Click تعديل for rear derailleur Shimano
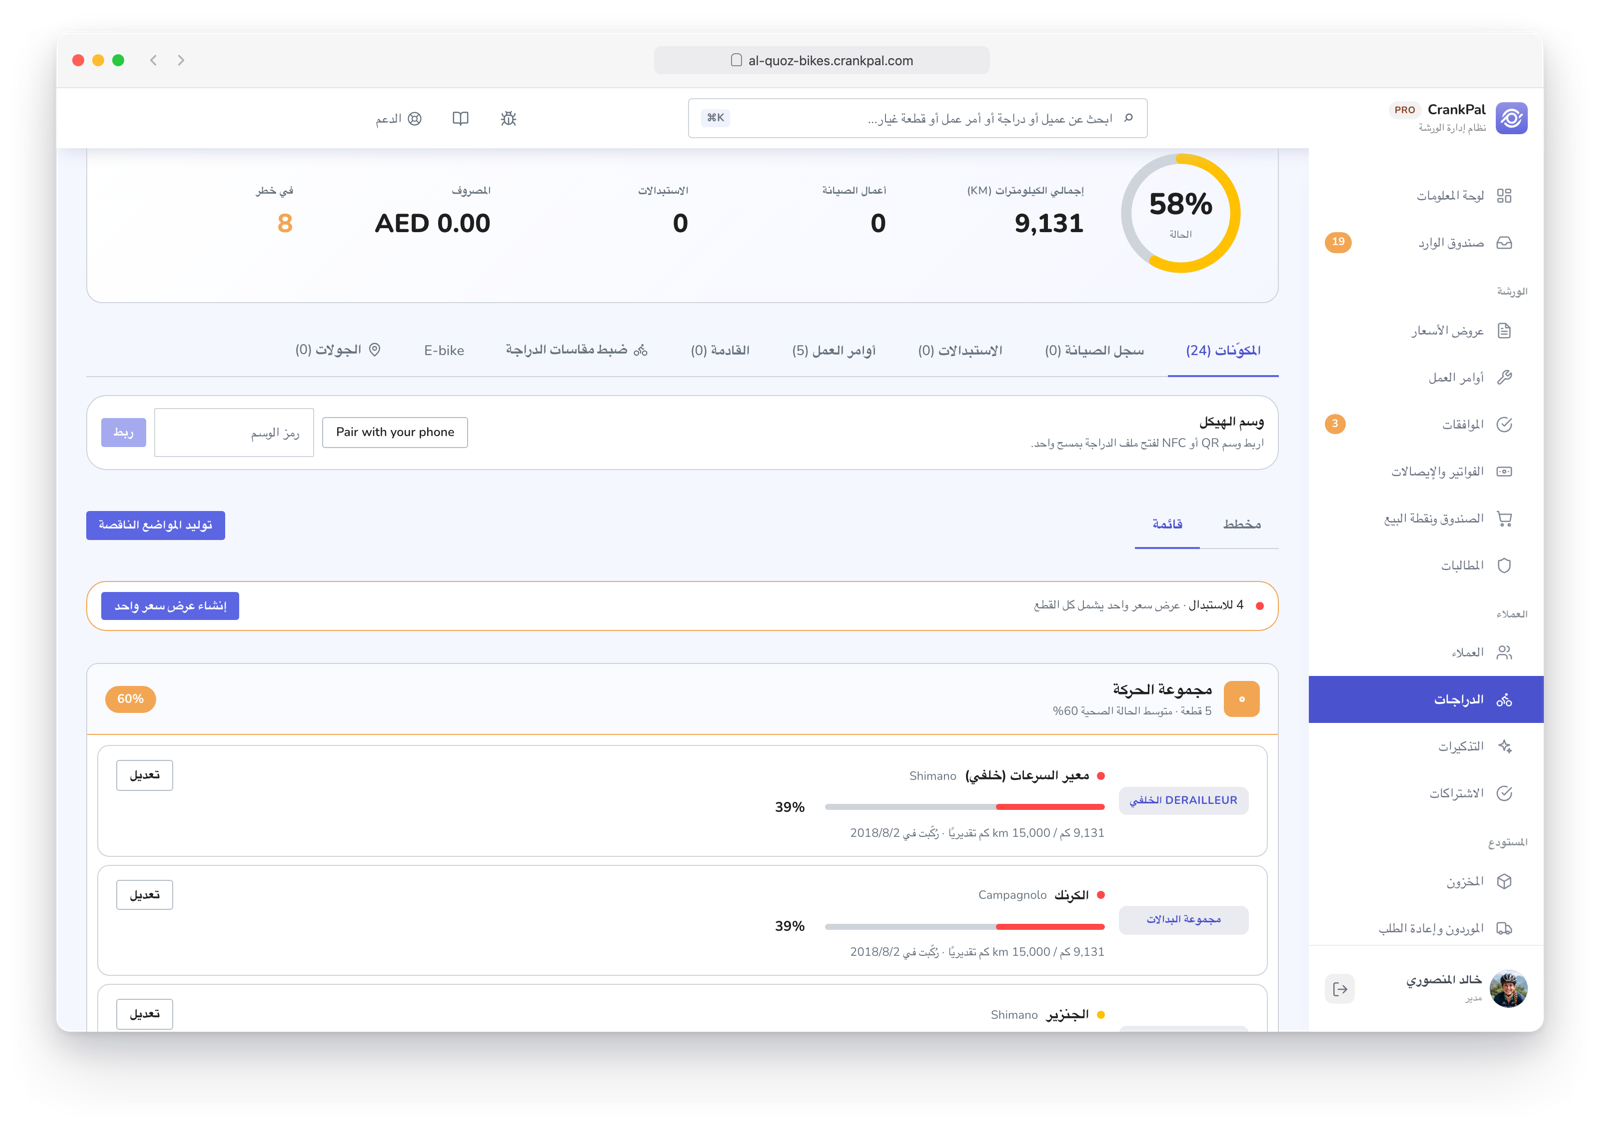 [144, 775]
